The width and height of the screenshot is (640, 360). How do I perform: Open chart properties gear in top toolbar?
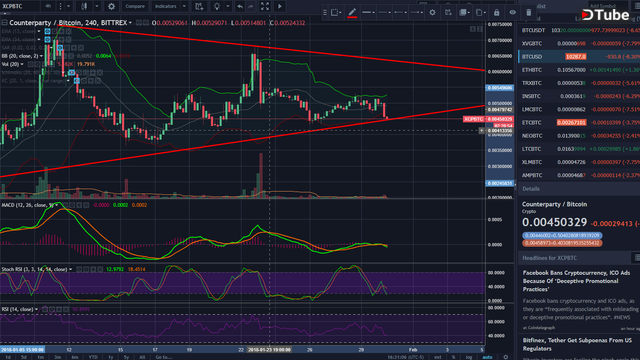(x=111, y=6)
